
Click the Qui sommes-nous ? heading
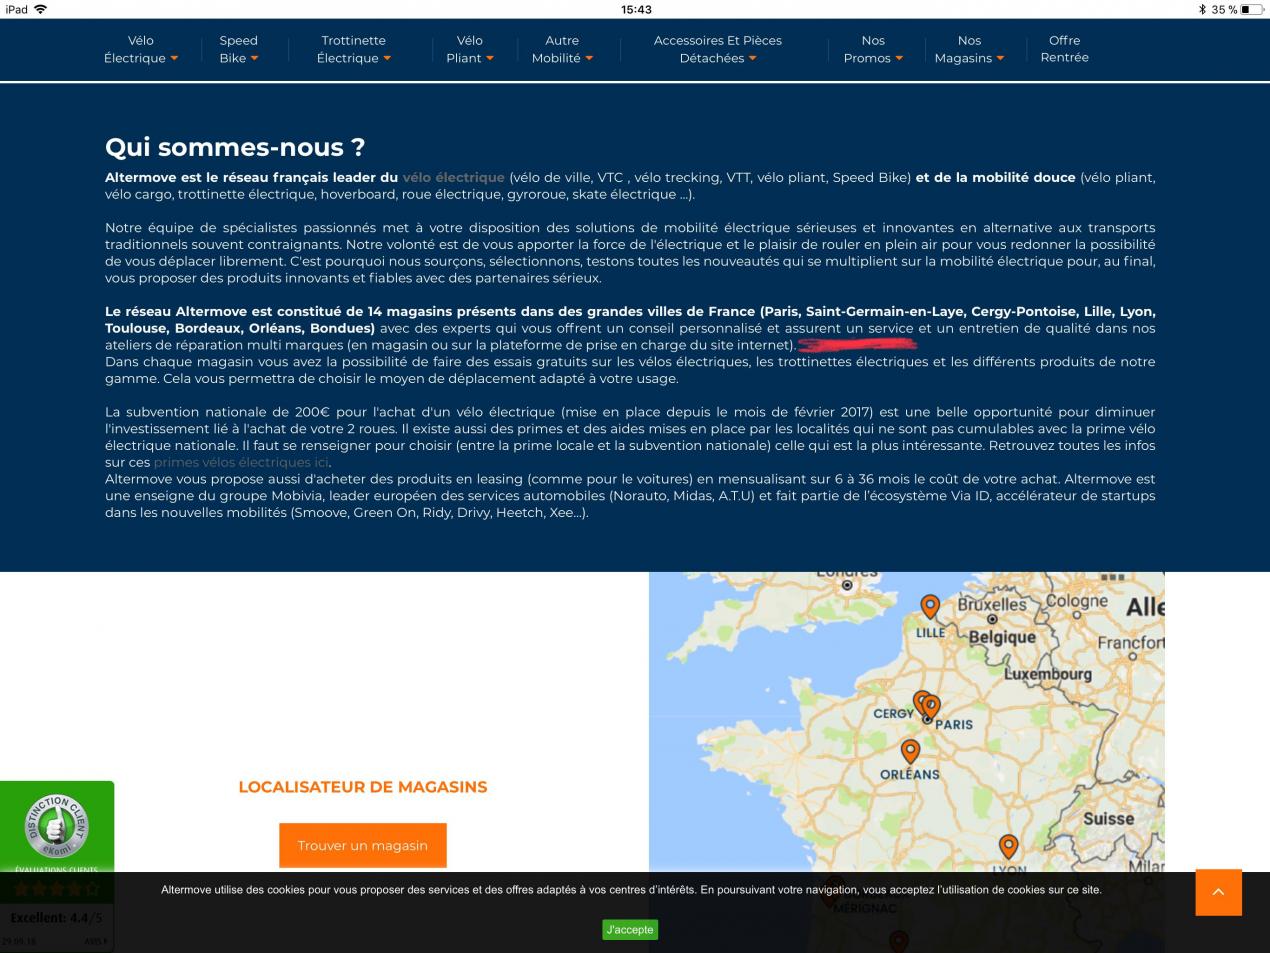pyautogui.click(x=235, y=147)
